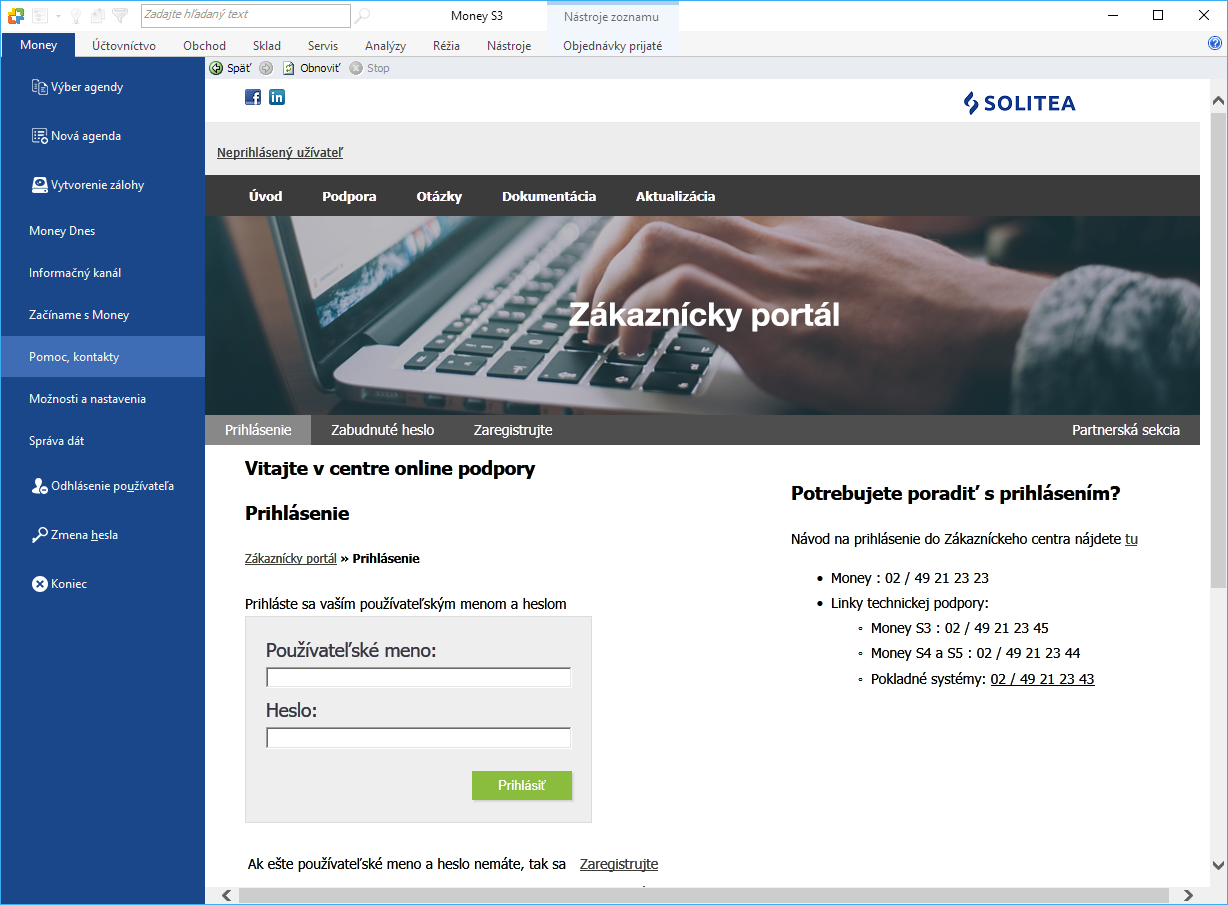The width and height of the screenshot is (1228, 905).
Task: Click the Neprihlásený užívateľ link
Action: pyautogui.click(x=280, y=153)
